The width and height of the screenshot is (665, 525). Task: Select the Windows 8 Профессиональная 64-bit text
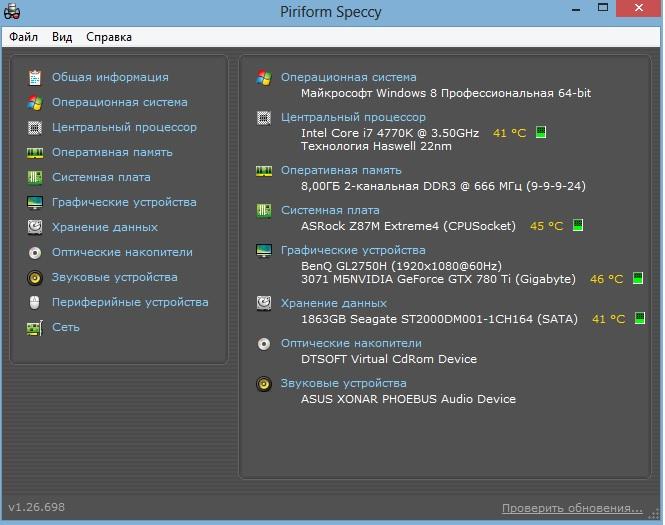point(446,93)
